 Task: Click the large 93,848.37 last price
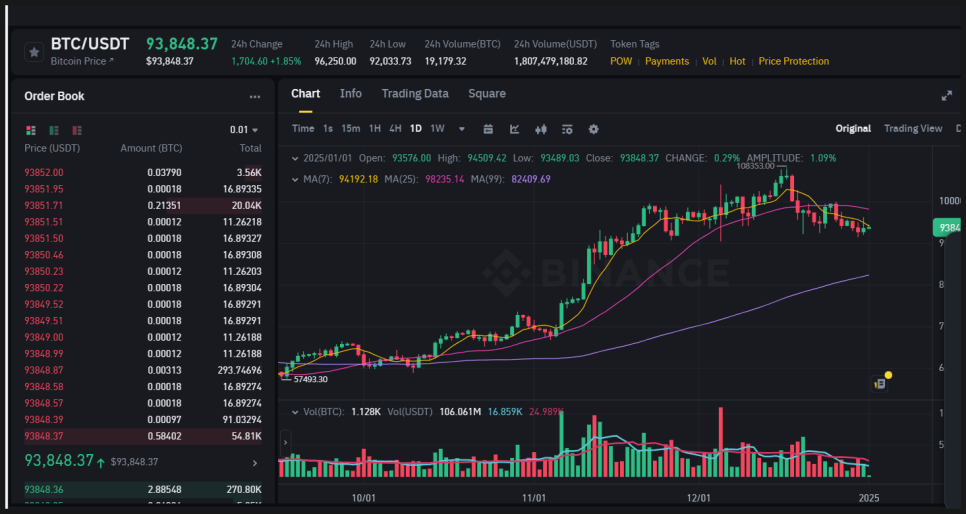pyautogui.click(x=59, y=460)
